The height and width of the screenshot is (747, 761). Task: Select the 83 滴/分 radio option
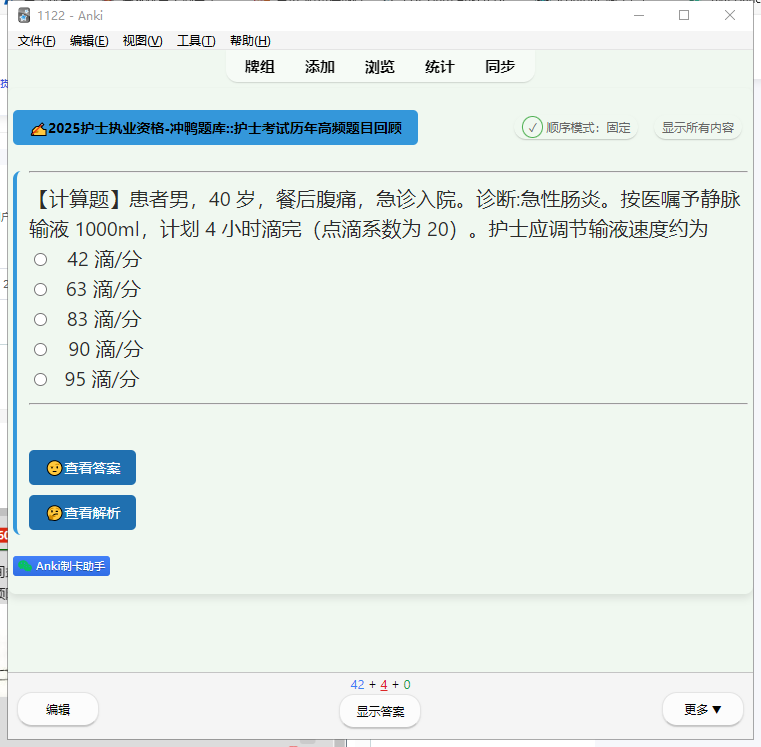pyautogui.click(x=40, y=319)
